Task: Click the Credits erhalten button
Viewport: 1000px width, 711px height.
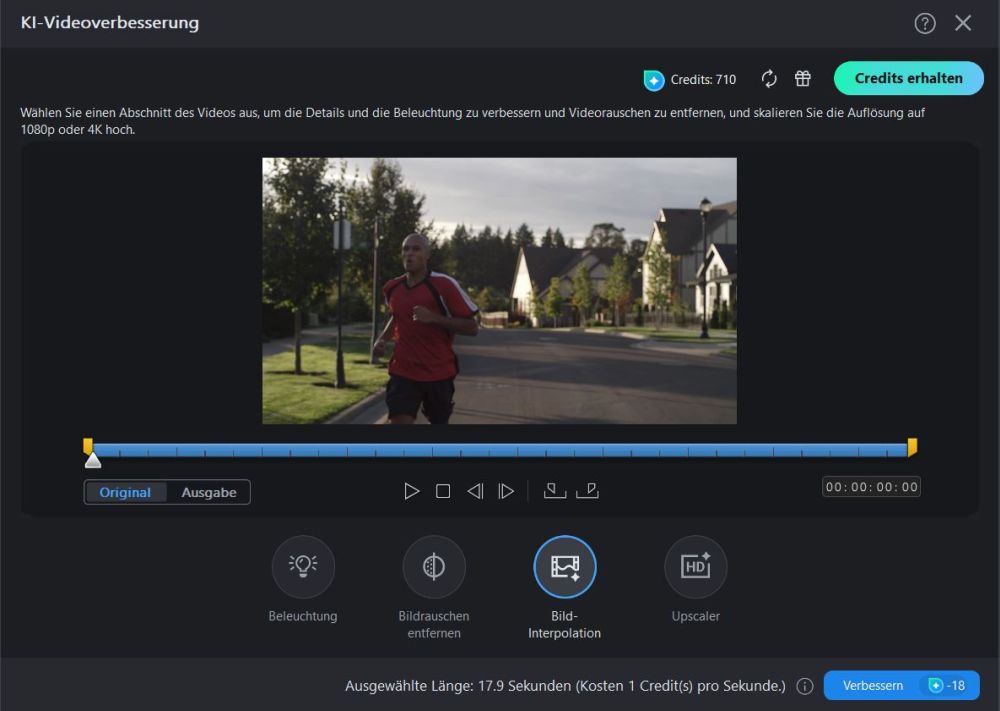Action: coord(908,78)
